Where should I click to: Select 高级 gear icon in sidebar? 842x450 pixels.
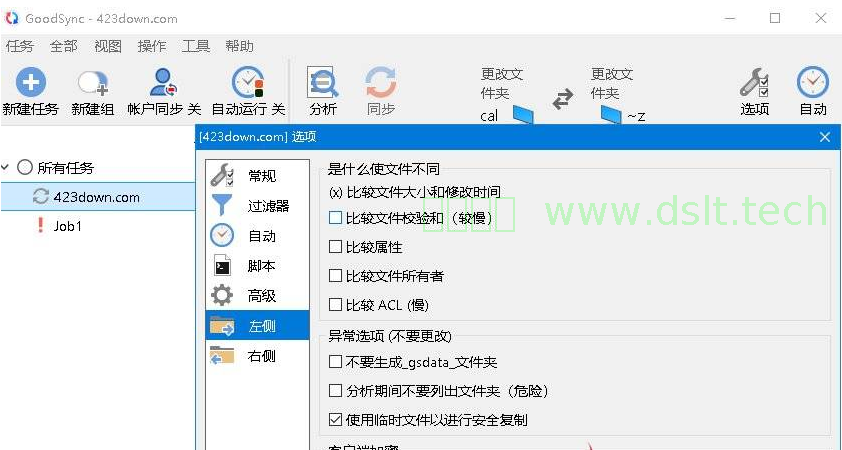click(222, 295)
